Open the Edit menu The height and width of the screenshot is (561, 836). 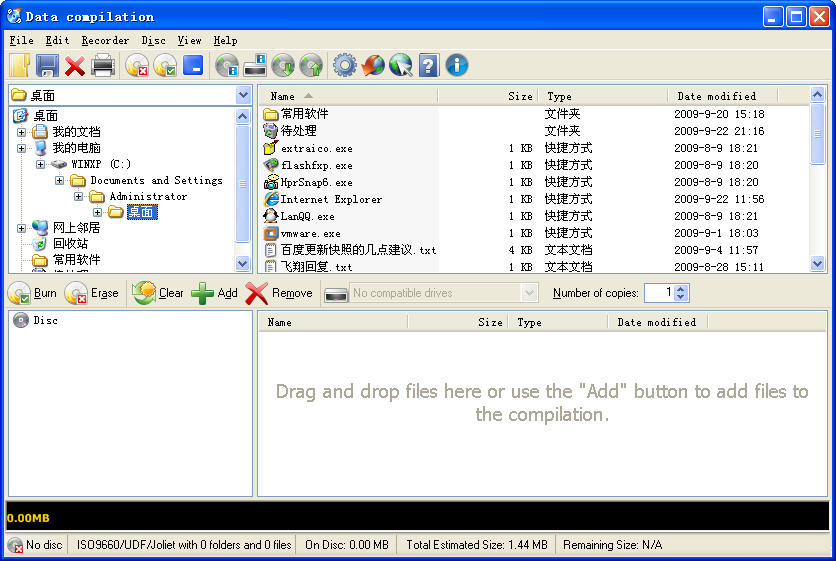click(x=57, y=41)
